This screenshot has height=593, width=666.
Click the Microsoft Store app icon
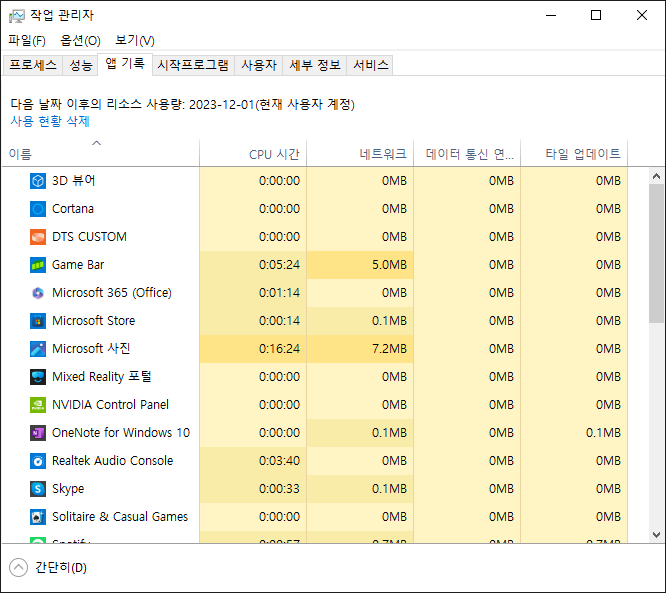tap(38, 321)
